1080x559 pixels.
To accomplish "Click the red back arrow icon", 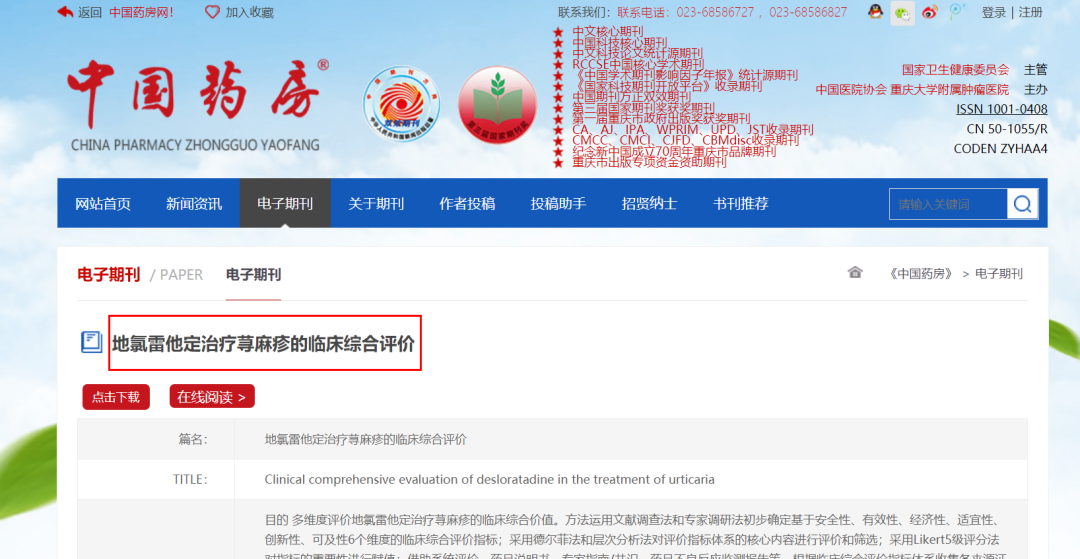I will click(x=65, y=12).
